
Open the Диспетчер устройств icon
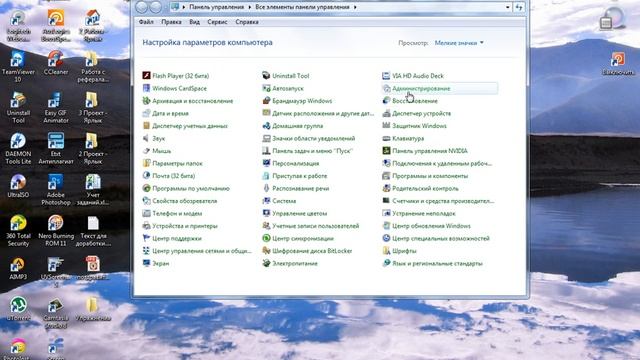point(386,113)
